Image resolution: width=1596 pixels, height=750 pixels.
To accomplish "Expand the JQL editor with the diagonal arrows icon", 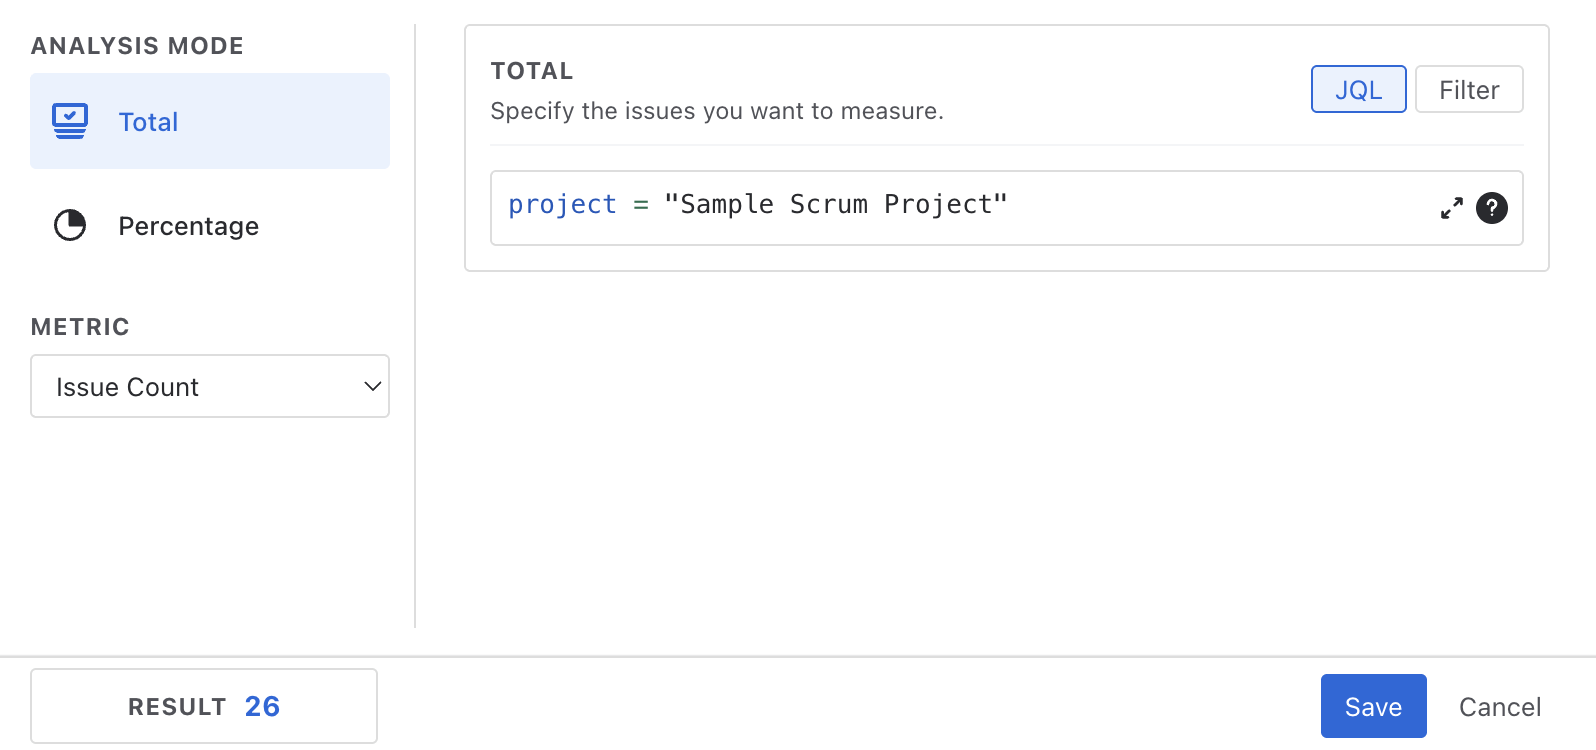I will coord(1451,208).
